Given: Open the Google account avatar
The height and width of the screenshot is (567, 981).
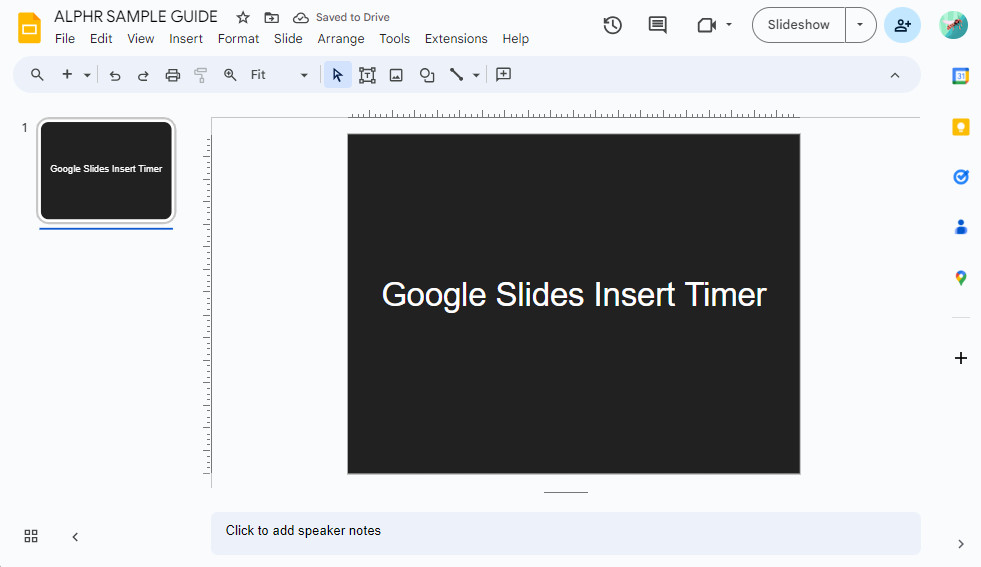Looking at the screenshot, I should click(953, 25).
